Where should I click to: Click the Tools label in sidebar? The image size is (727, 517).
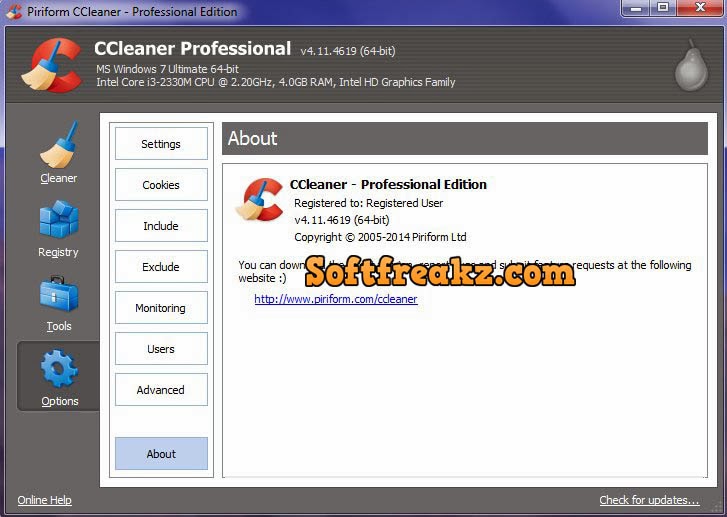tap(59, 326)
